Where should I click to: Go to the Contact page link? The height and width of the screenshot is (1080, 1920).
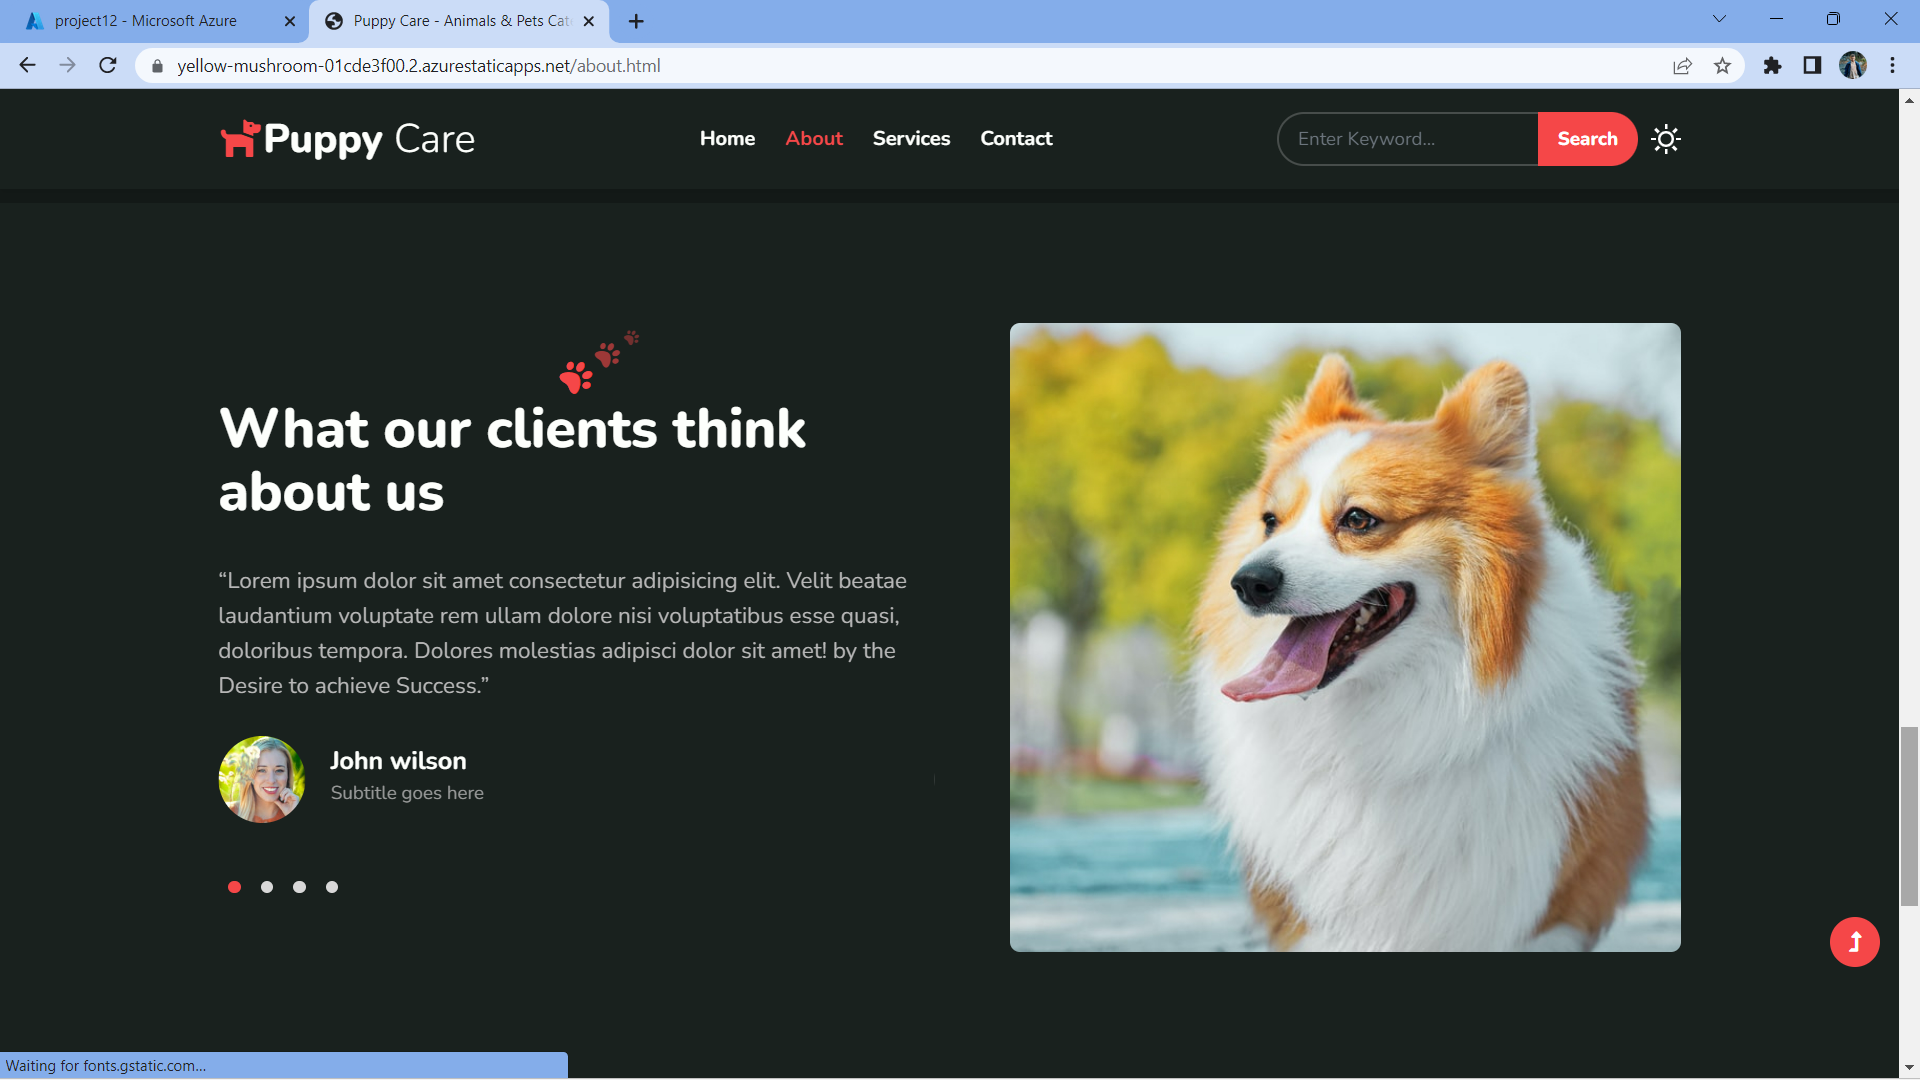coord(1016,139)
